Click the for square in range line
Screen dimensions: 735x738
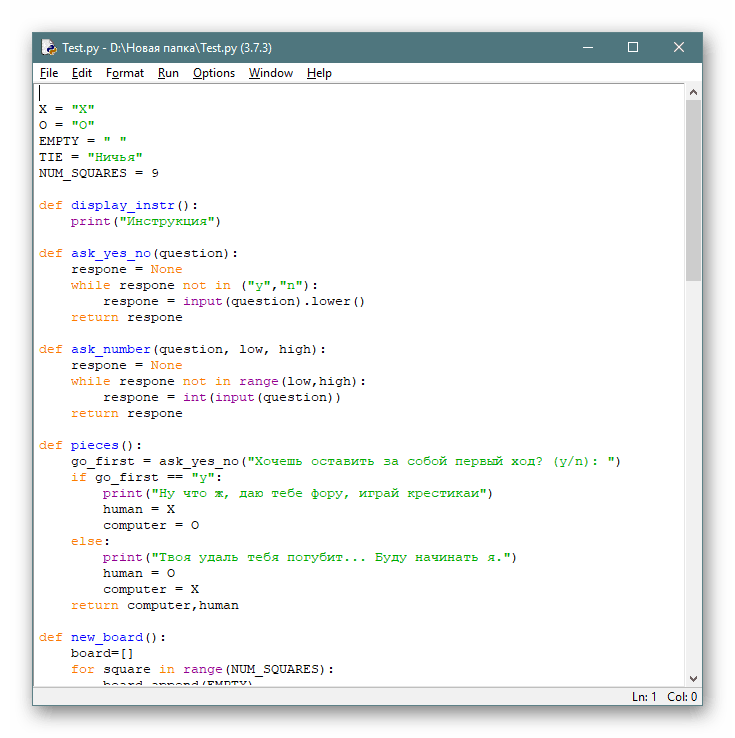click(202, 669)
